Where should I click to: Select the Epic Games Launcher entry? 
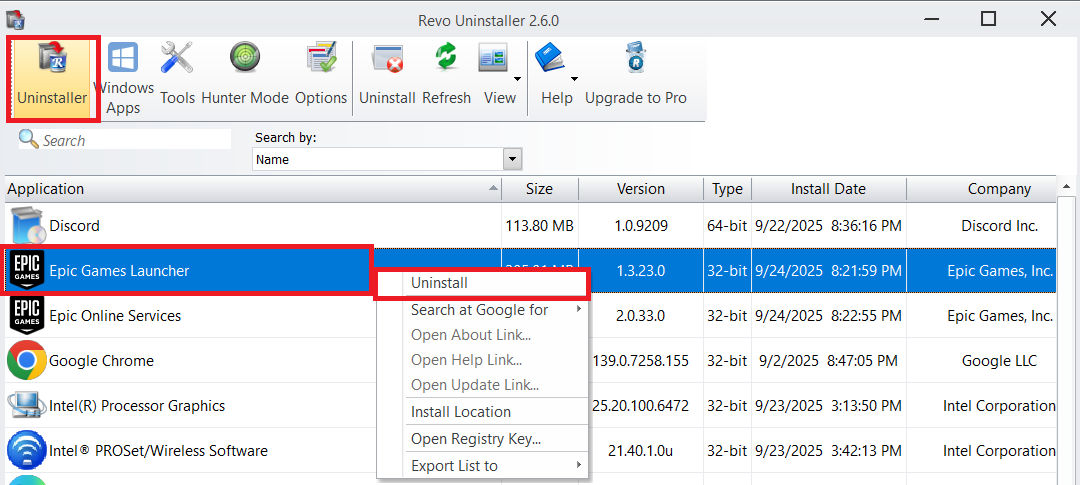(119, 271)
